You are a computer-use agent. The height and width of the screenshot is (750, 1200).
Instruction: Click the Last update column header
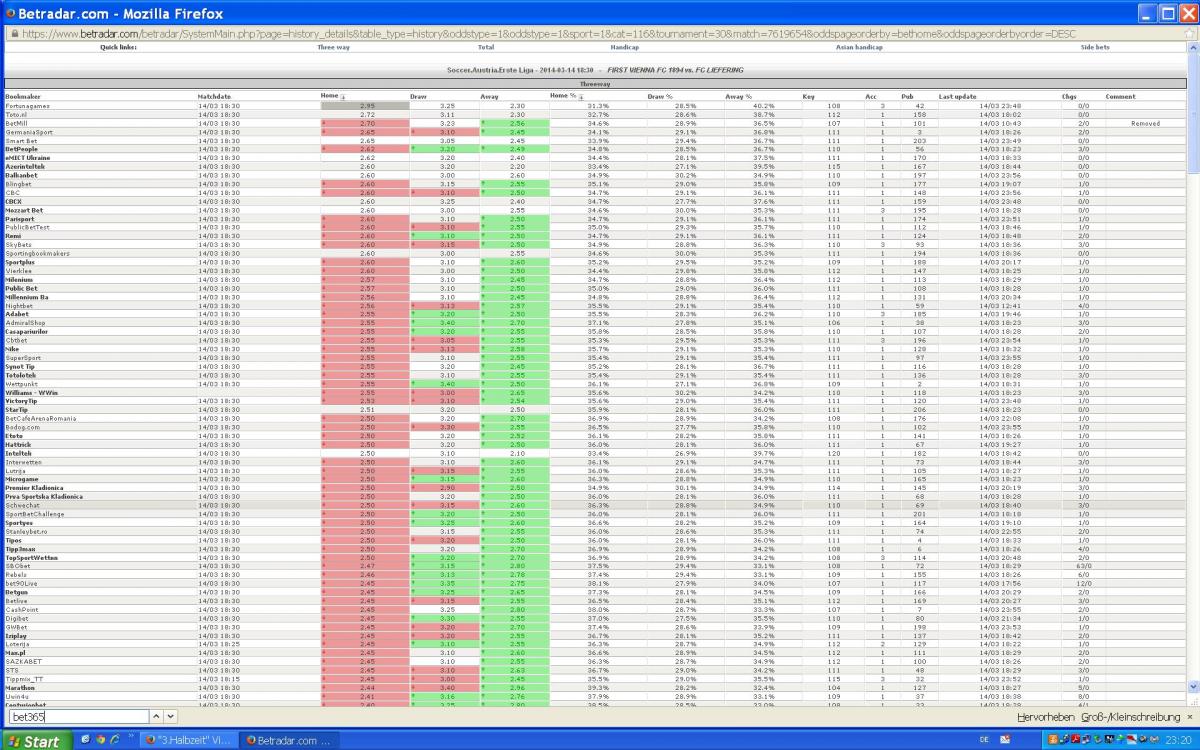point(958,97)
